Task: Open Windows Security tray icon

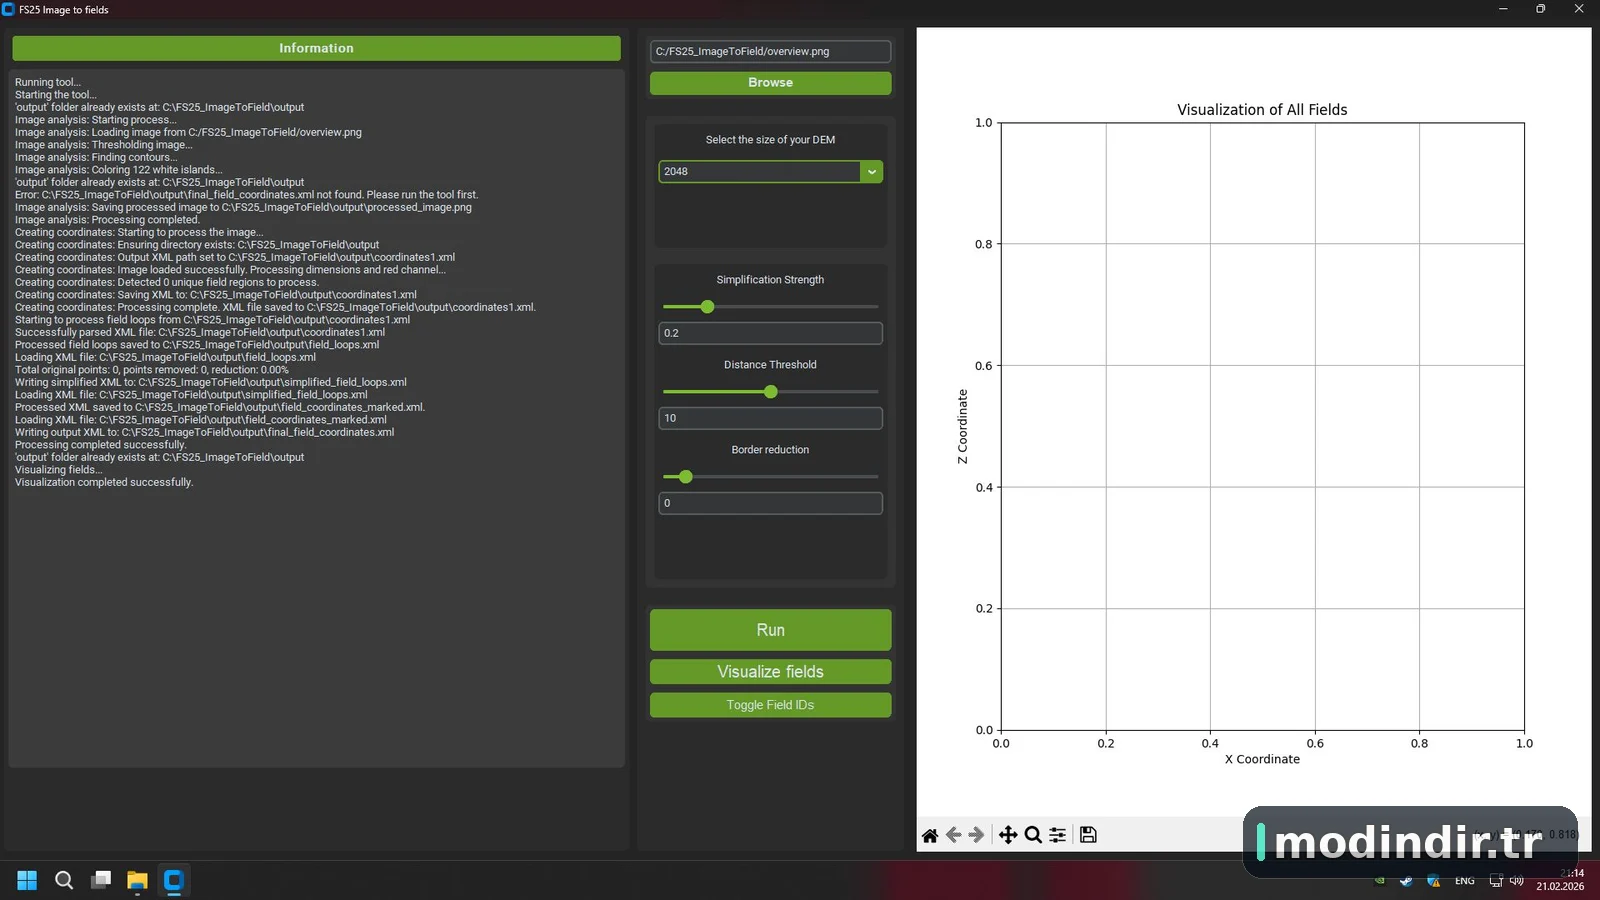Action: tap(1433, 881)
